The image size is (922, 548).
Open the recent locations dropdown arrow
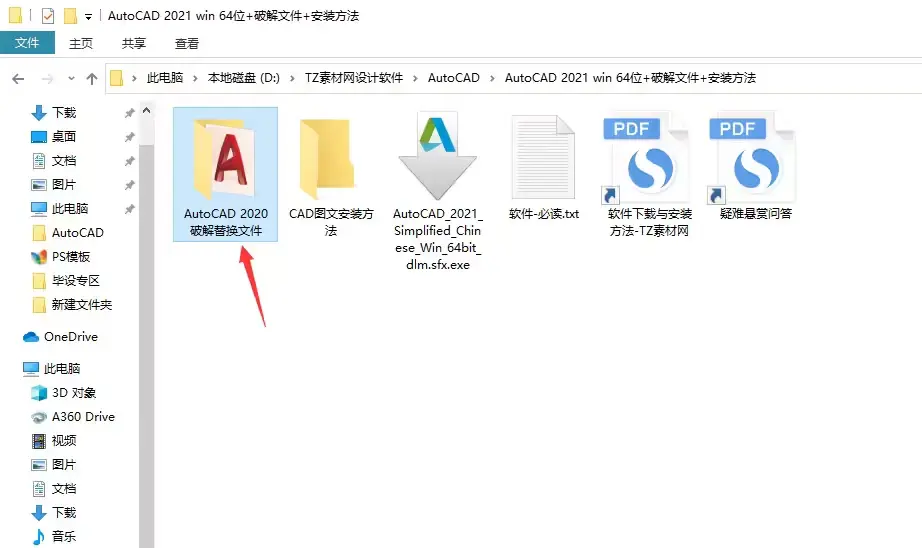coord(71,78)
